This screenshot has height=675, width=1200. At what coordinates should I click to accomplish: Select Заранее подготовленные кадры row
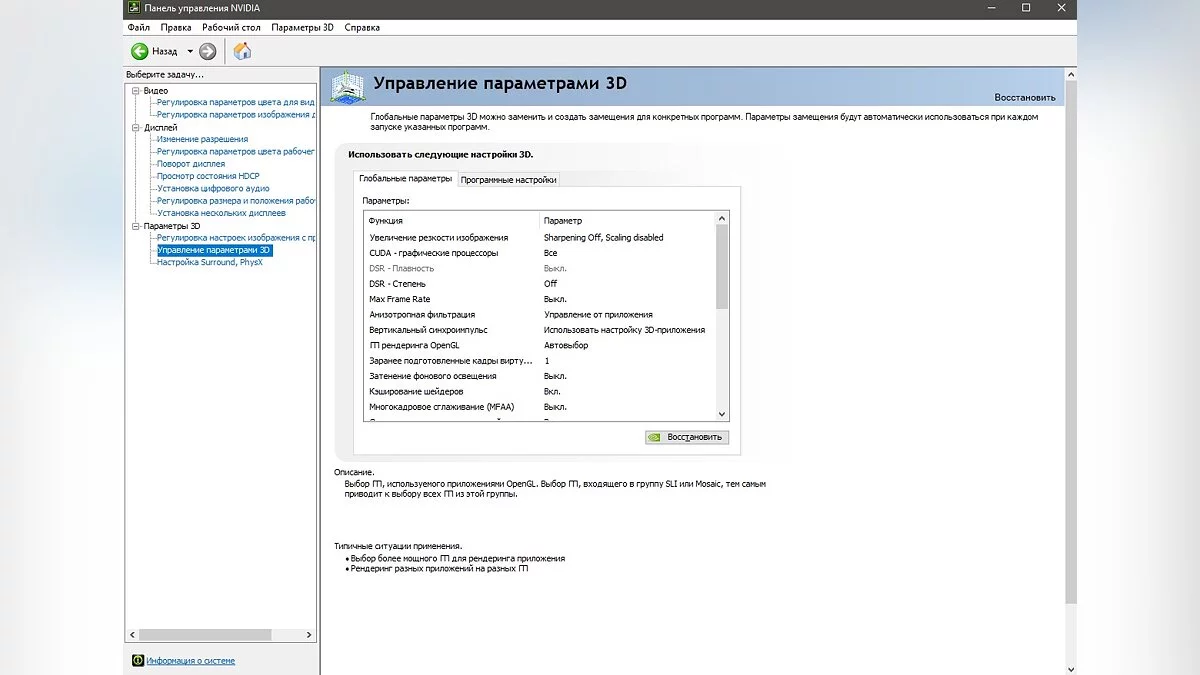tap(539, 361)
